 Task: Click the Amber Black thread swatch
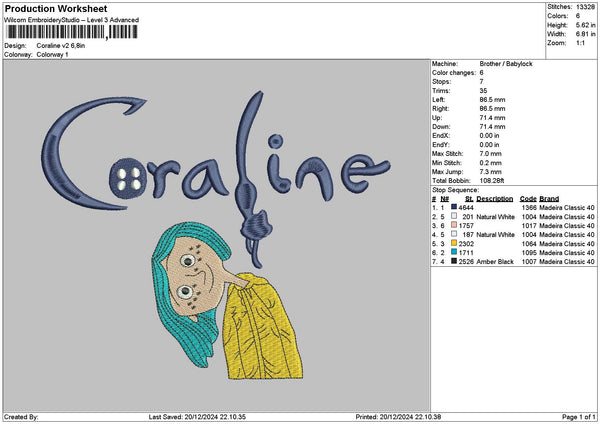coord(454,262)
